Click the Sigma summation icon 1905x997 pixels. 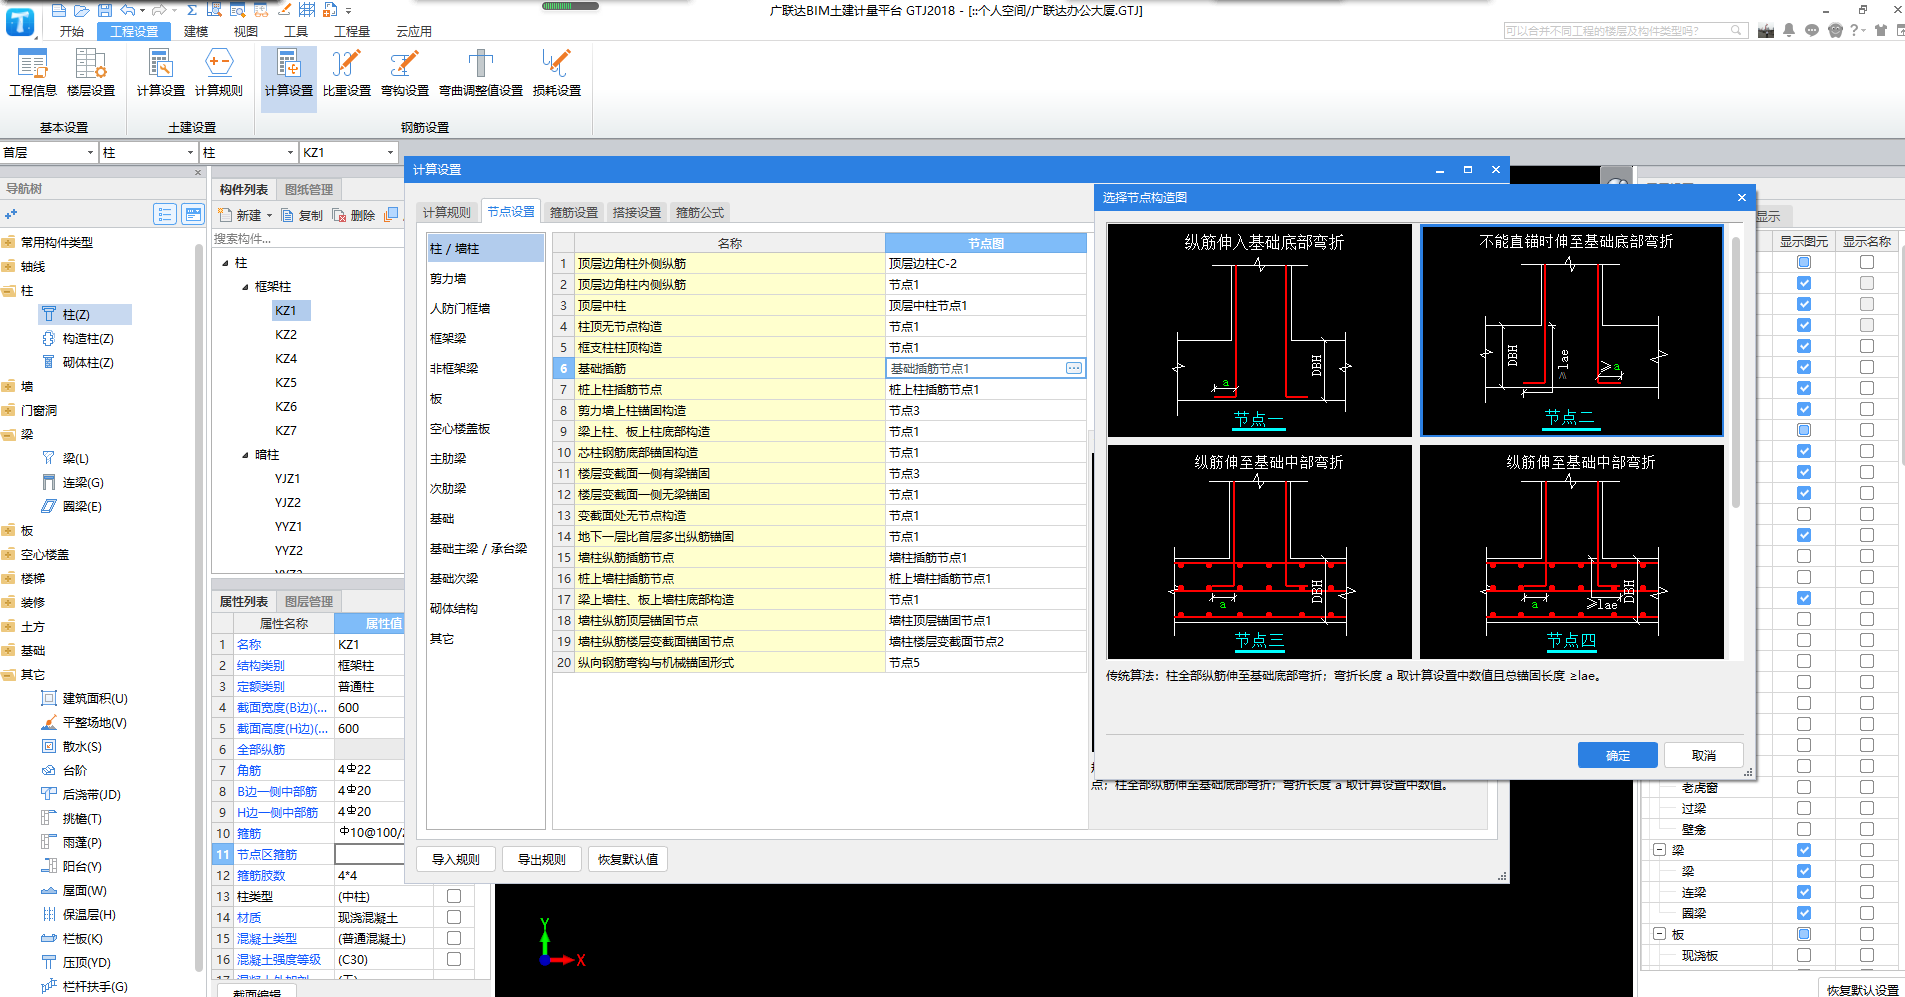tap(192, 10)
